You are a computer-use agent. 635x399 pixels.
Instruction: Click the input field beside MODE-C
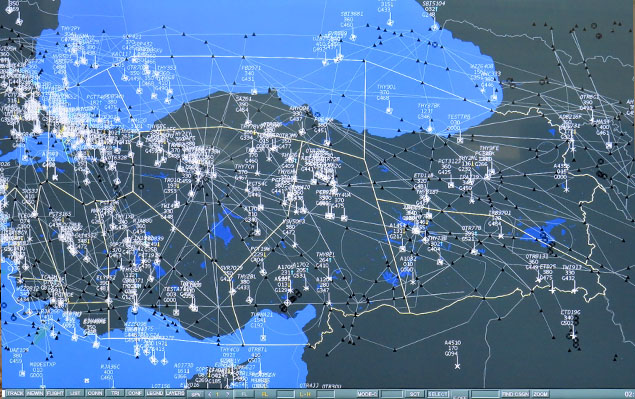(x=392, y=394)
